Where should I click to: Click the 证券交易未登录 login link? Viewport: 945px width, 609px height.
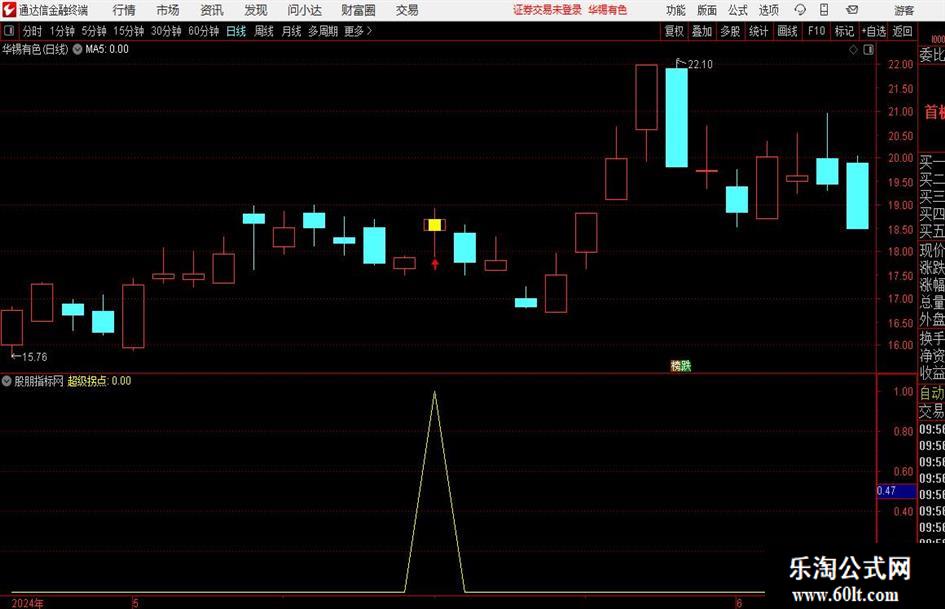547,10
